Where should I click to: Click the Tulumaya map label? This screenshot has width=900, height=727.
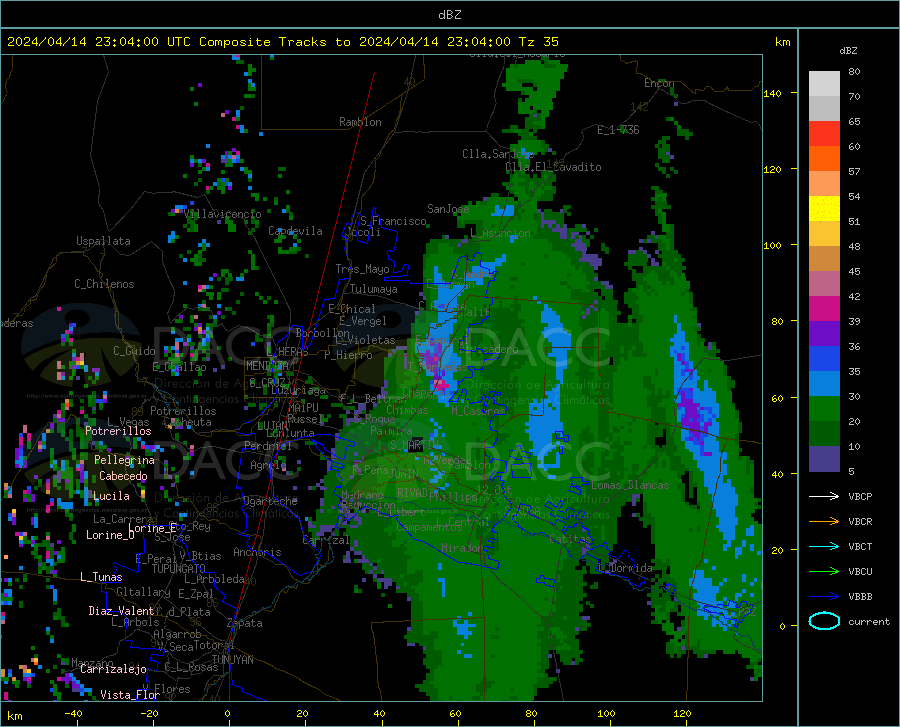click(x=373, y=289)
